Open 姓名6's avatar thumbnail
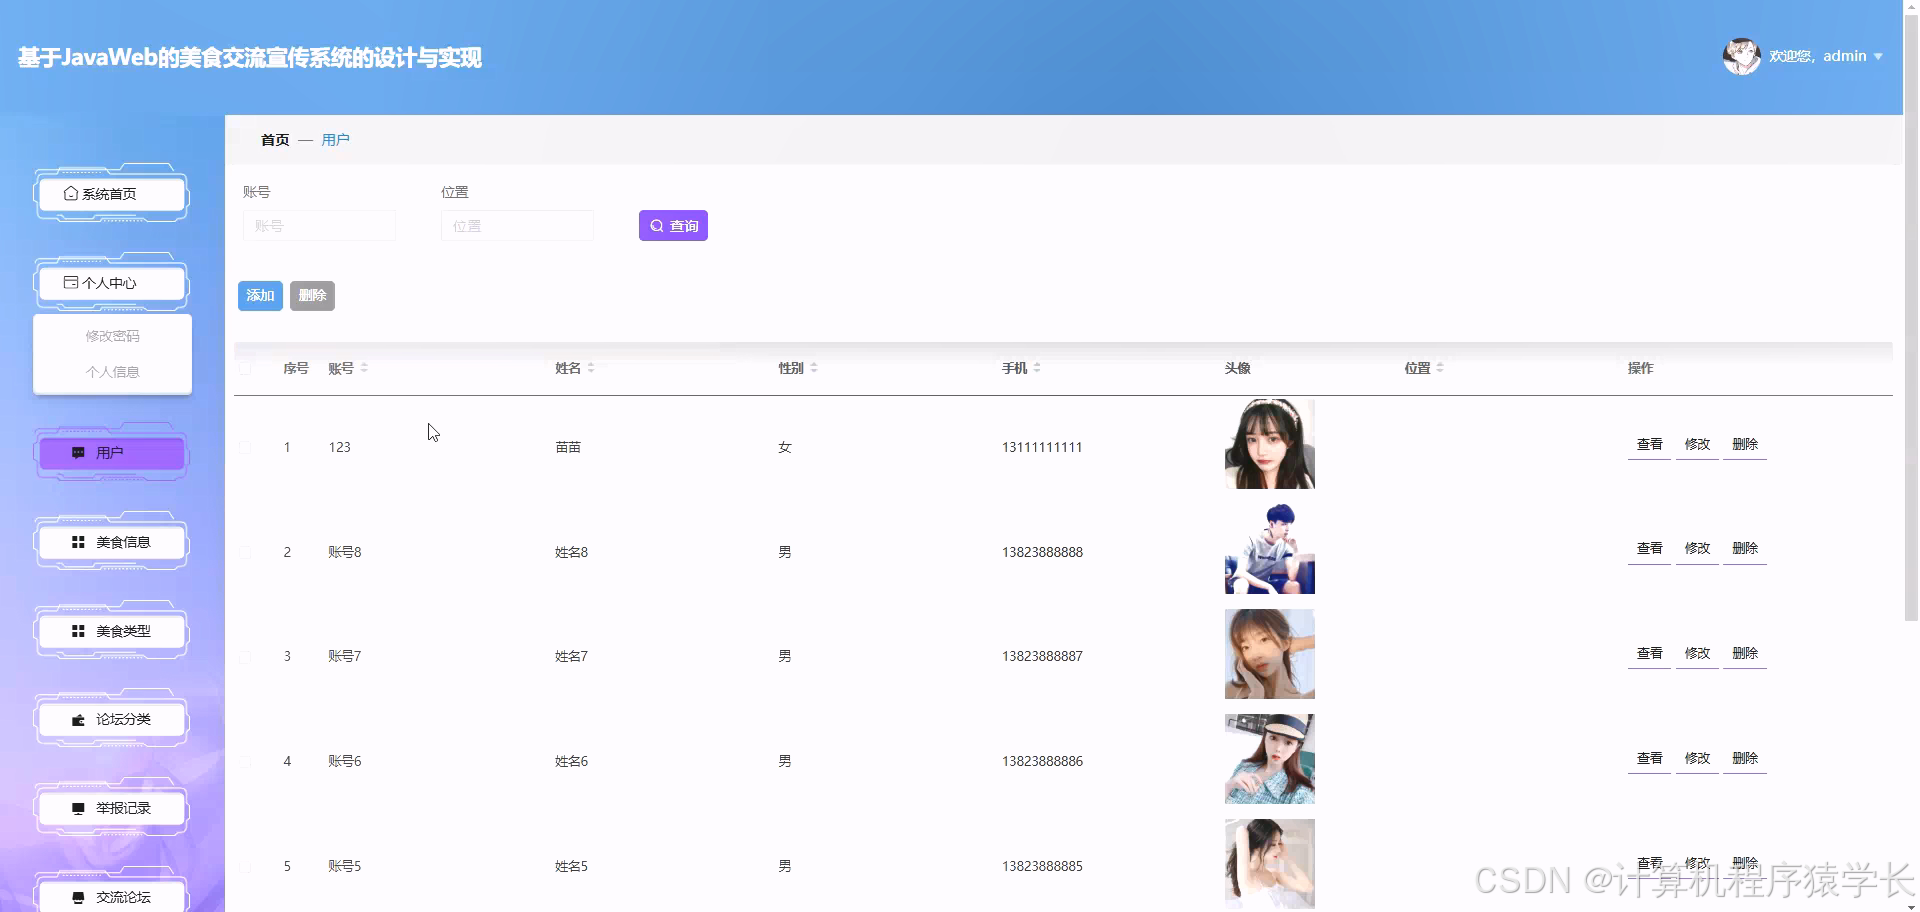 [x=1270, y=759]
